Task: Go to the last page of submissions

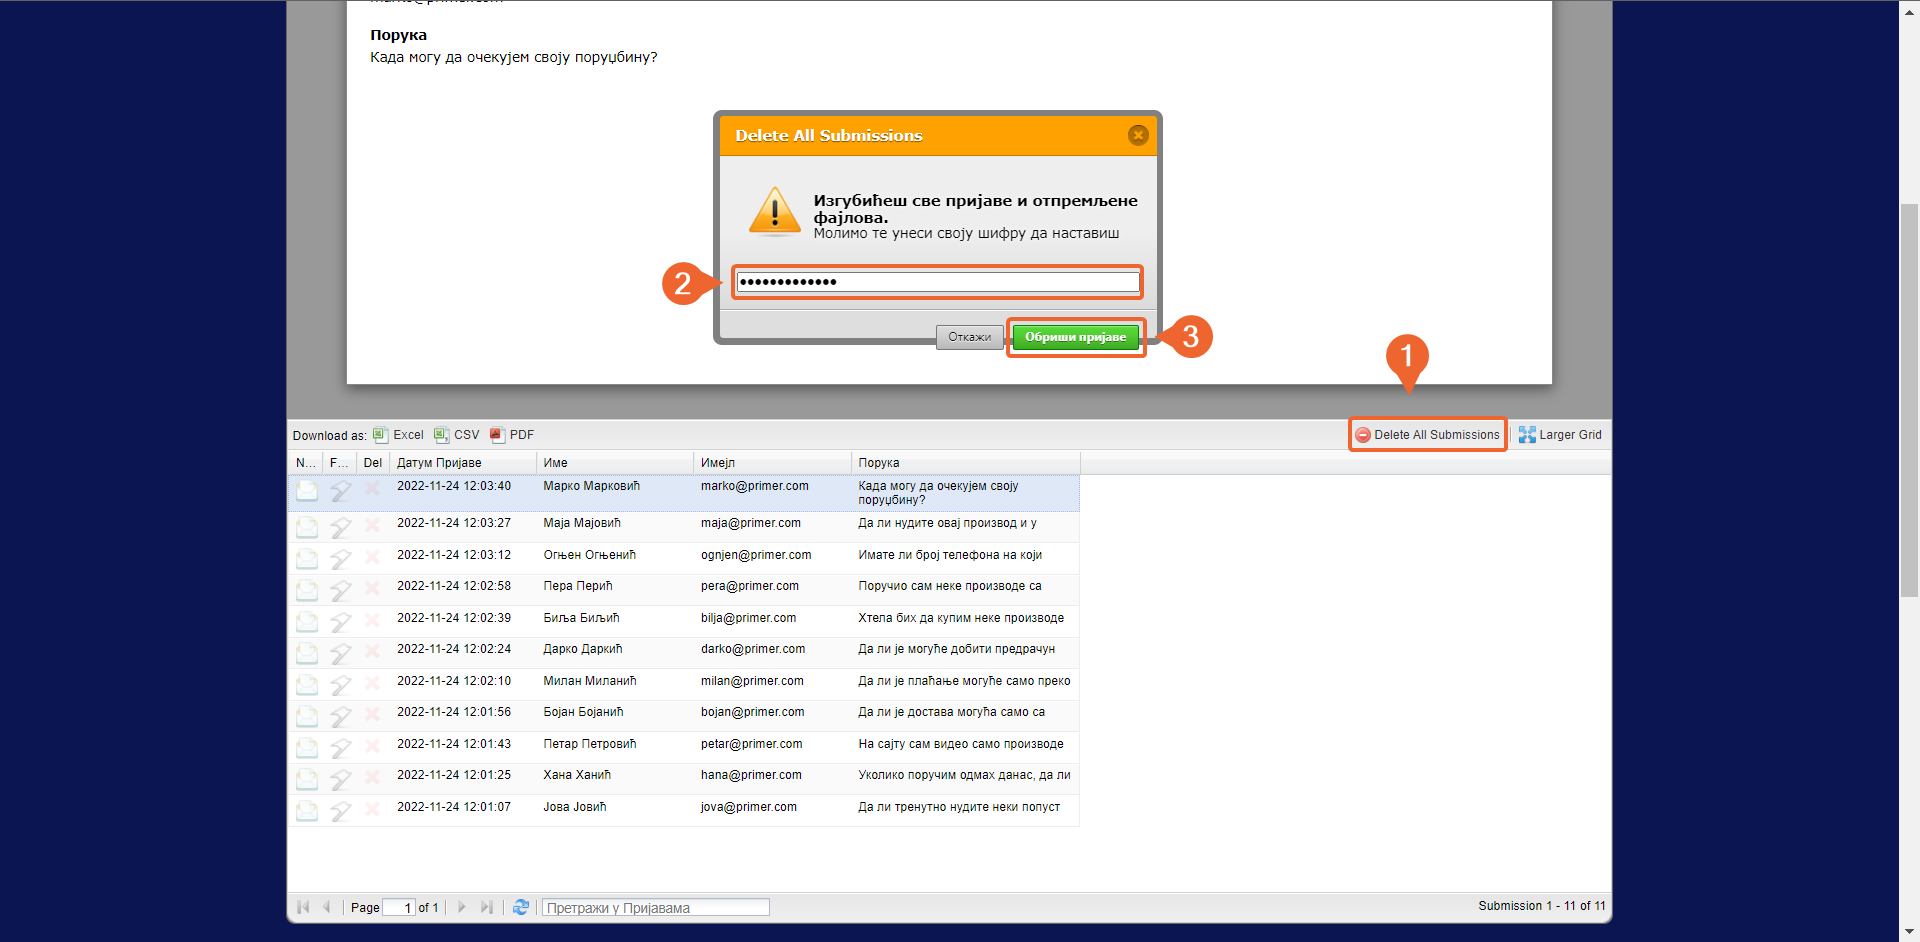Action: 486,907
